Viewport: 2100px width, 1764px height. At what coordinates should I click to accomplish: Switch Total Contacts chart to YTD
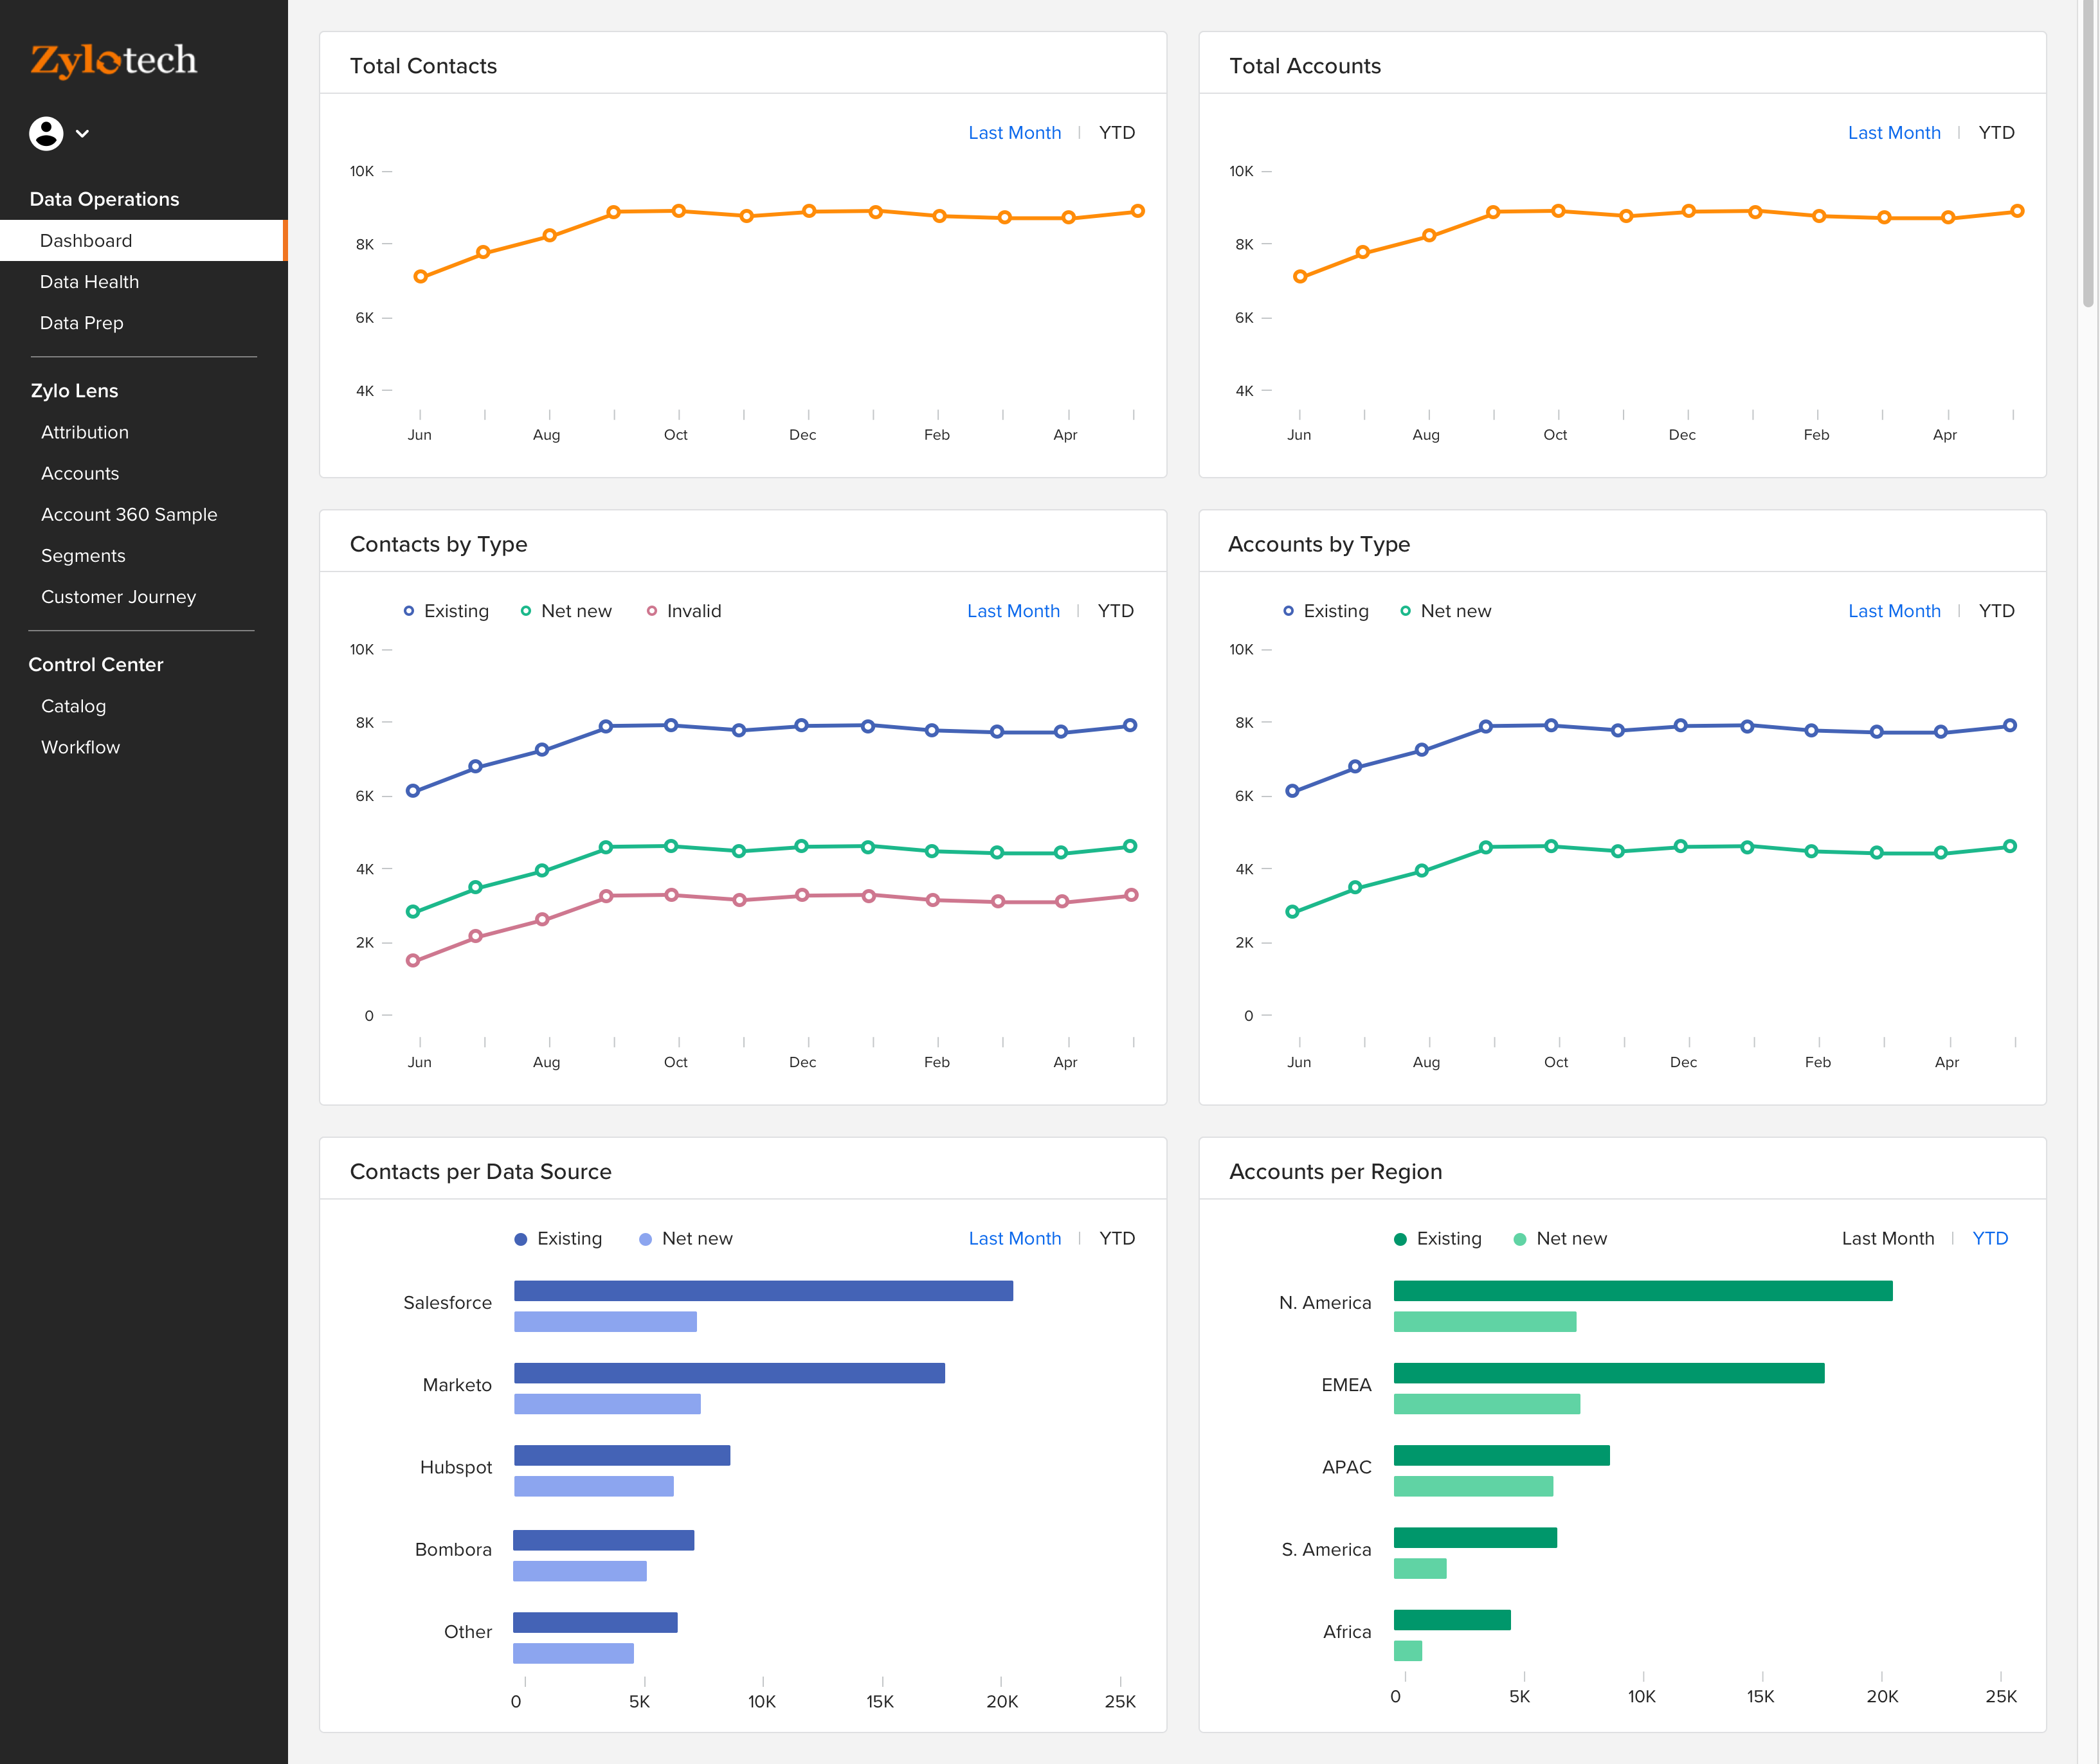click(1116, 133)
